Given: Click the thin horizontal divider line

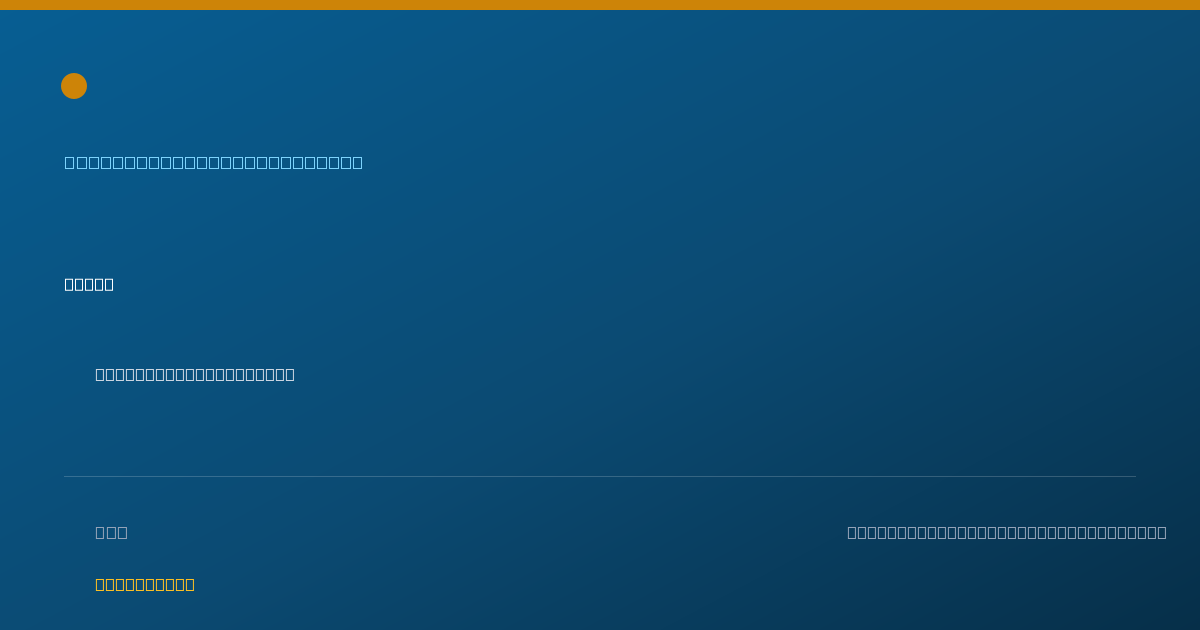Looking at the screenshot, I should click(x=600, y=476).
